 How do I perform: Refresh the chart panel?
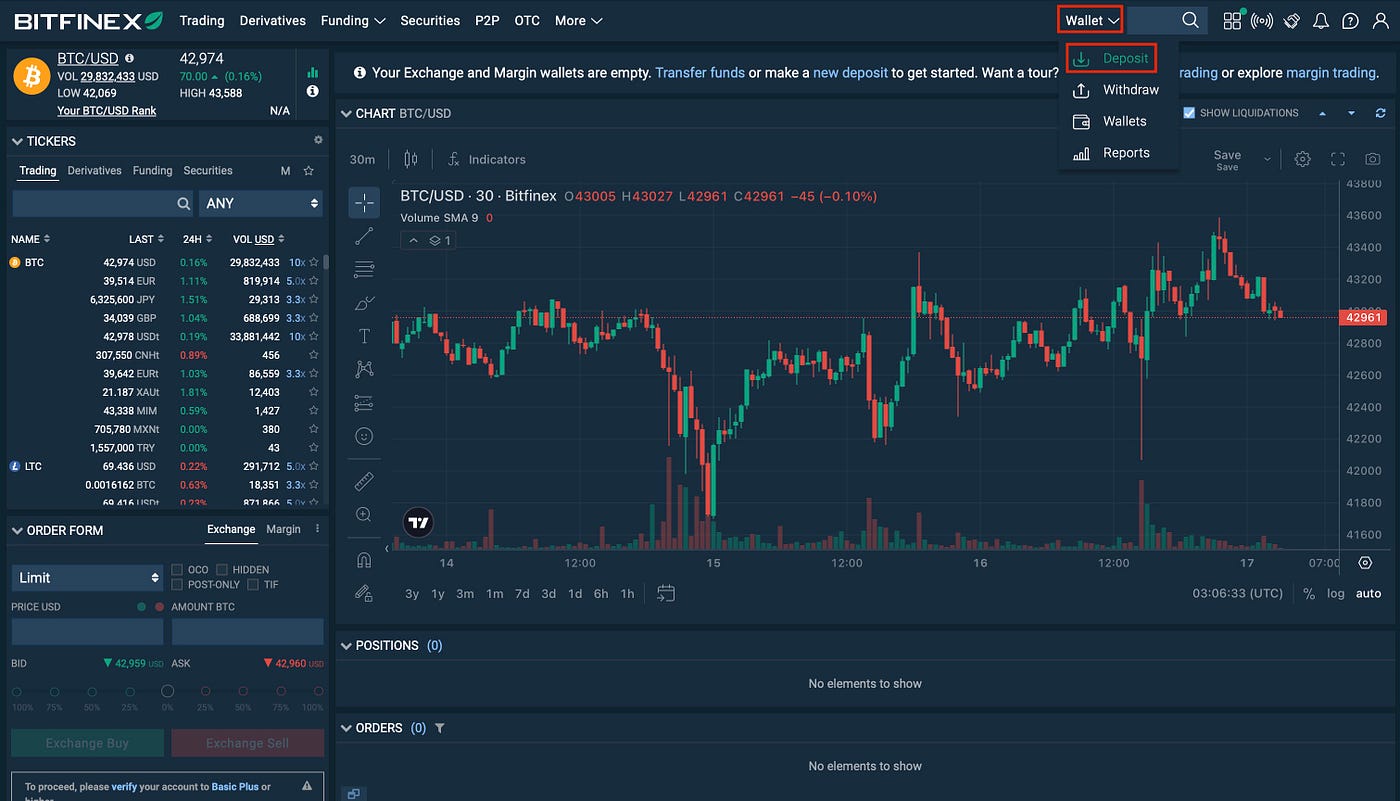[x=1381, y=113]
